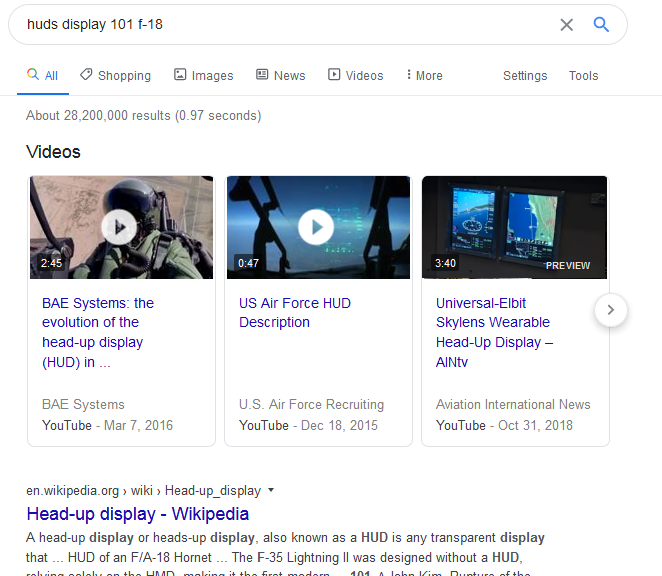
Task: Play the BAE Systems HUD video
Action: point(121,227)
